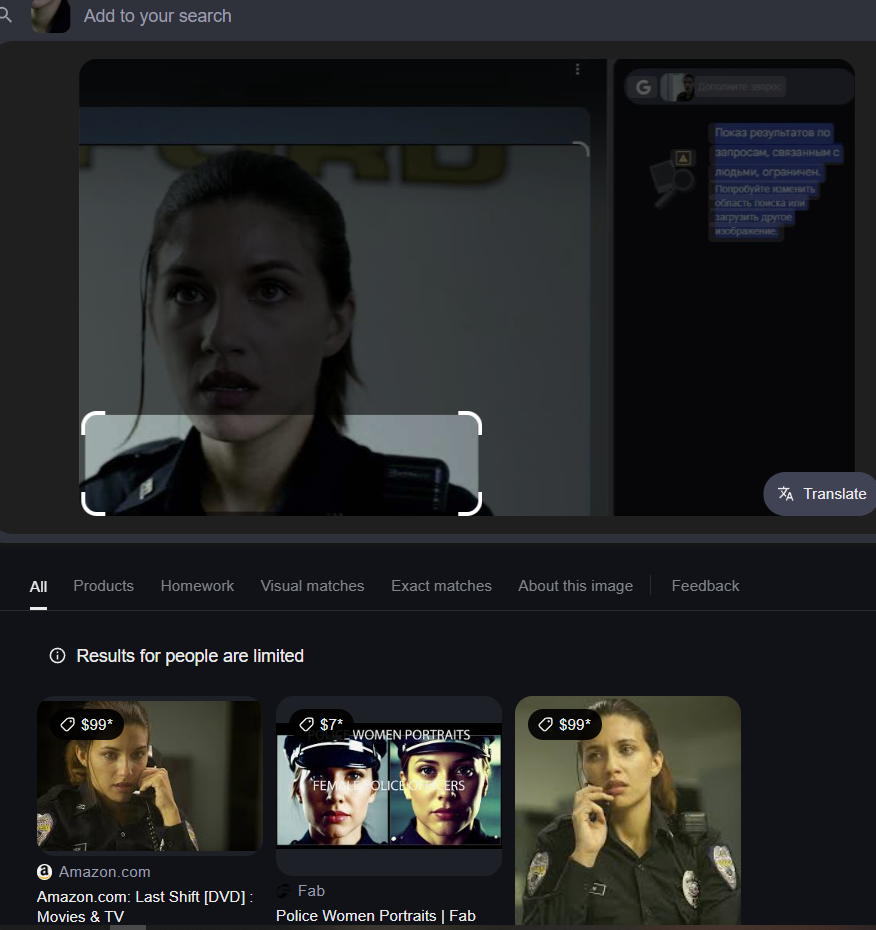
Task: Focus the 'Add to your search' field
Action: (x=157, y=16)
